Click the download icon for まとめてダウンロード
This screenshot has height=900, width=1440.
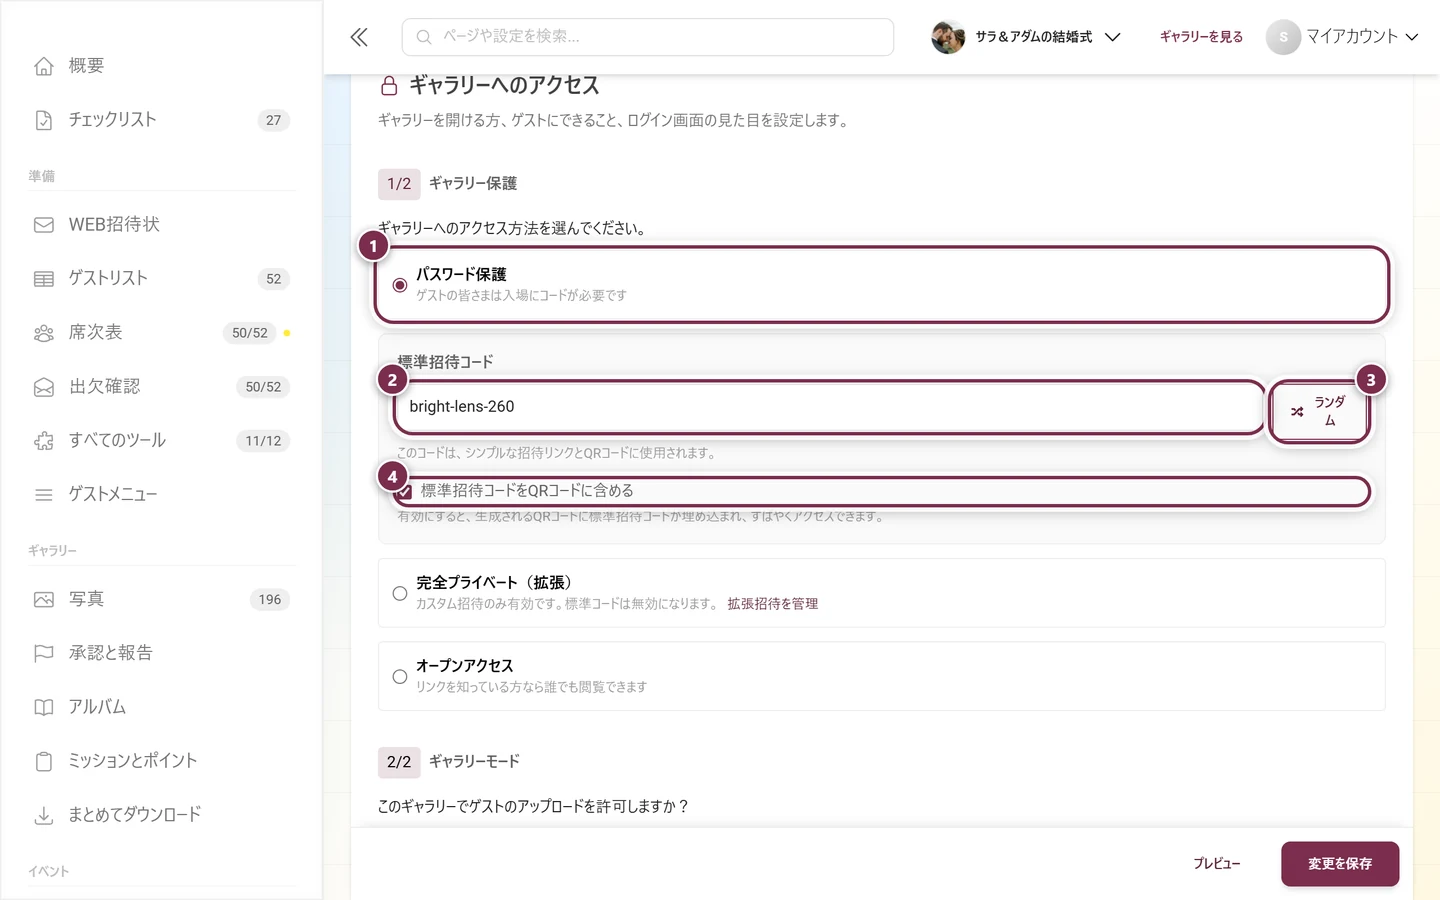44,816
